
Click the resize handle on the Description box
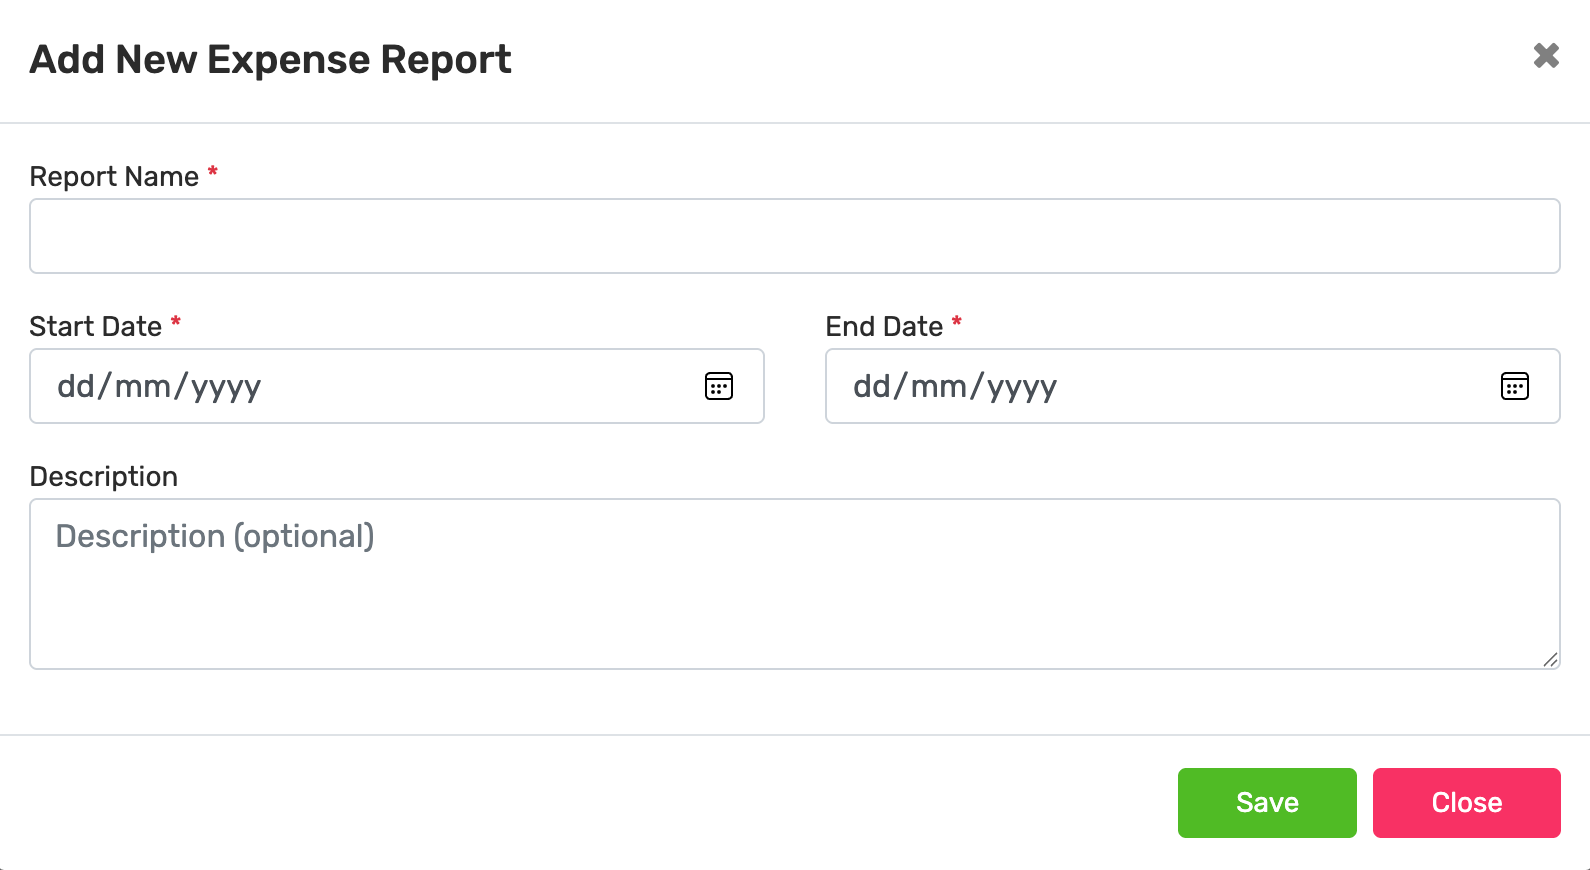point(1551,660)
